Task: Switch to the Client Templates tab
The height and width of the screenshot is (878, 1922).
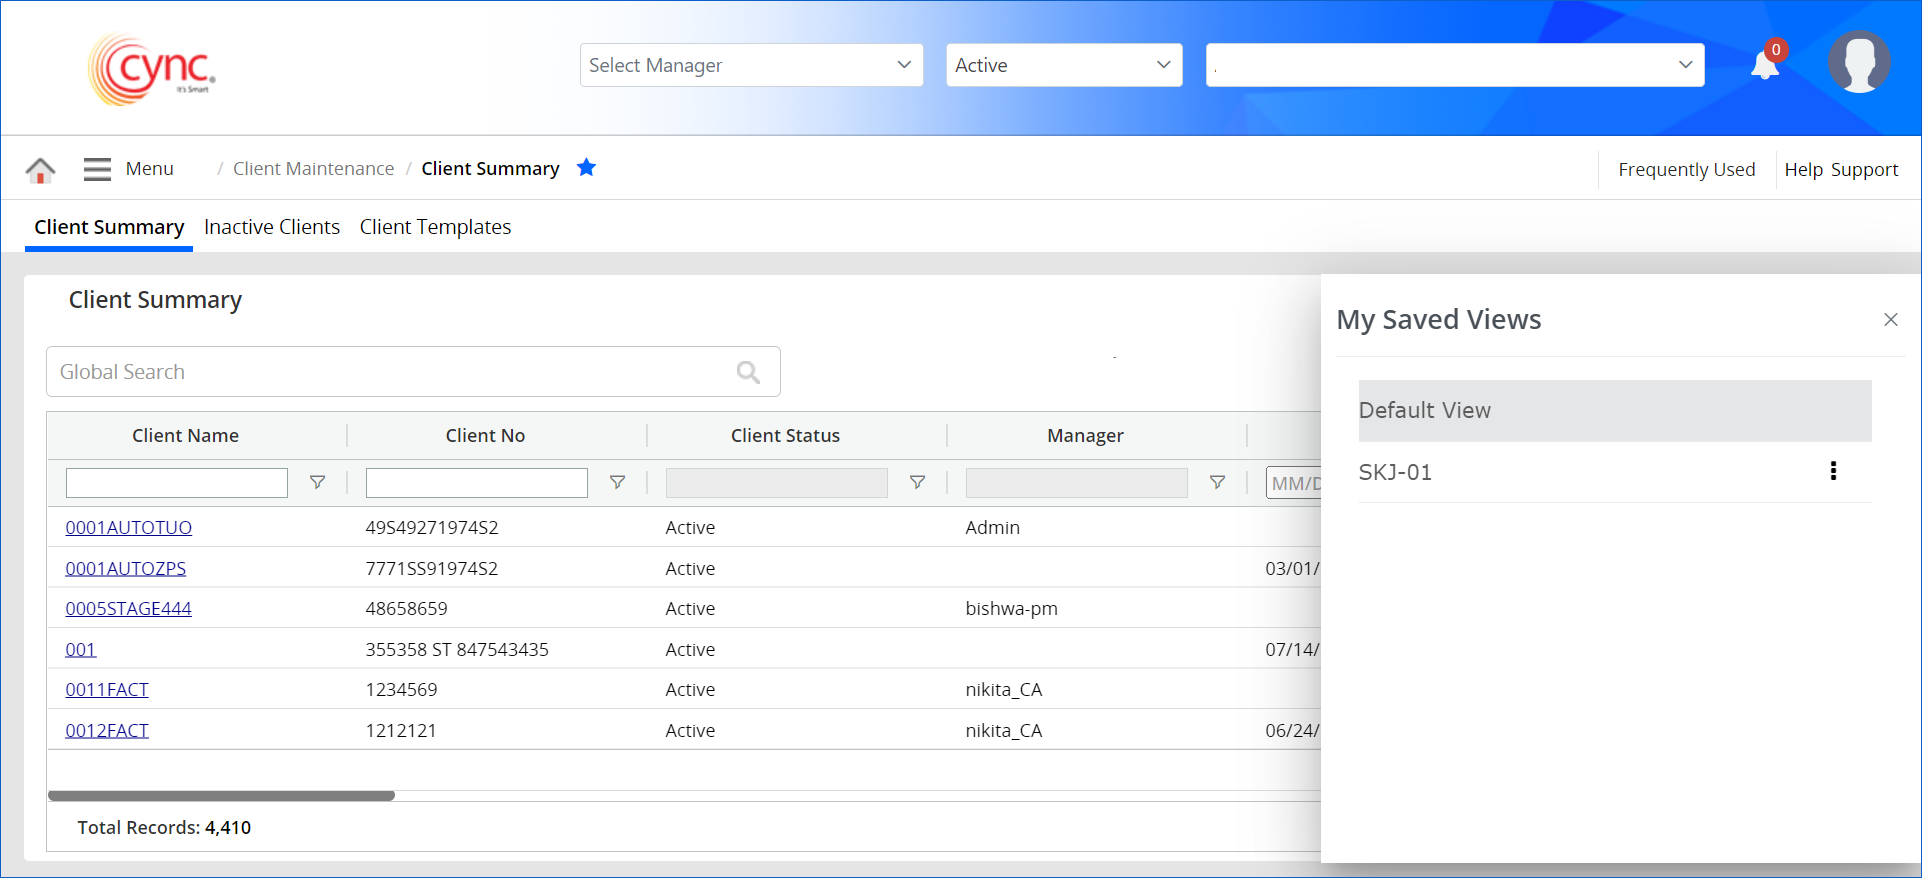Action: coord(435,227)
